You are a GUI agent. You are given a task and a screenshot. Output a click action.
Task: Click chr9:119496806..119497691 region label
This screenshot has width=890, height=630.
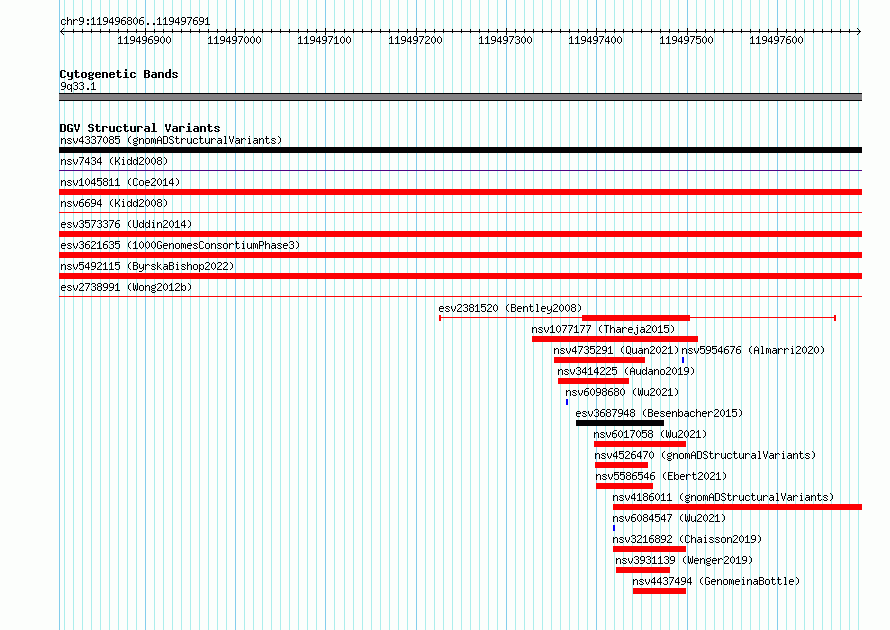pyautogui.click(x=135, y=22)
